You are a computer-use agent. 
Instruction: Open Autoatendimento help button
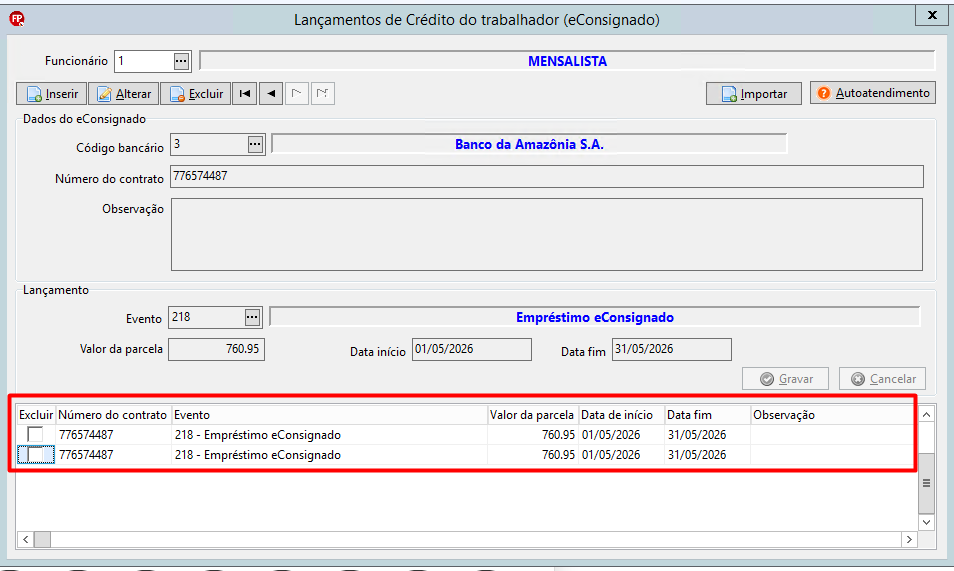click(872, 93)
